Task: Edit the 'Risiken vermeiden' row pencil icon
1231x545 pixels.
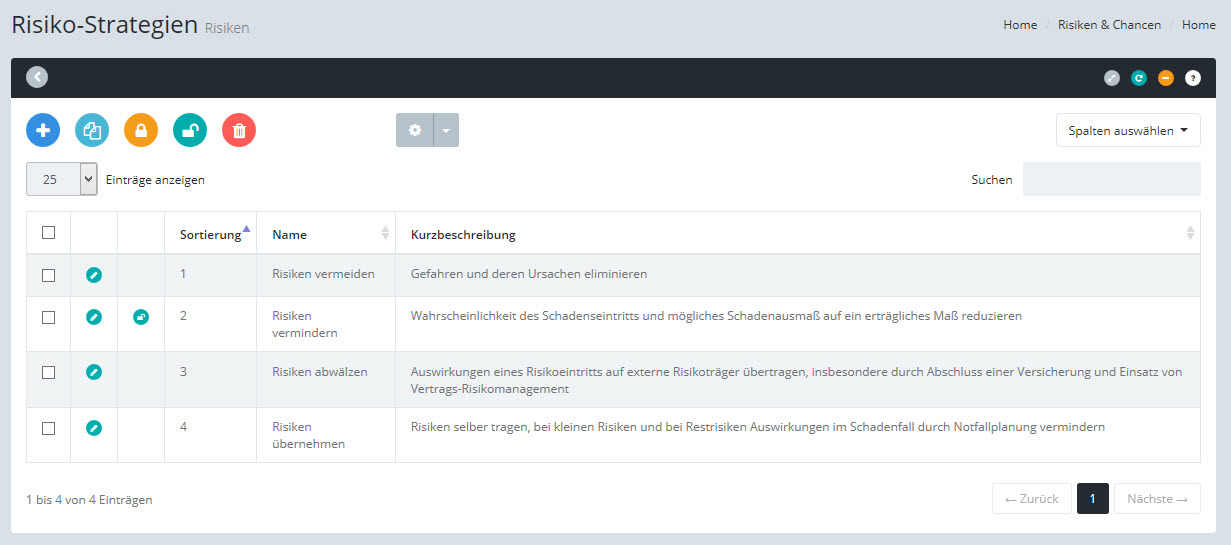Action: pos(94,275)
